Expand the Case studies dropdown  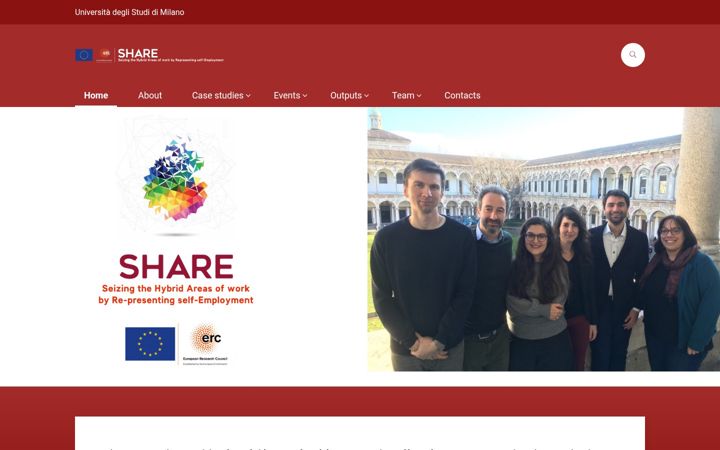[221, 96]
